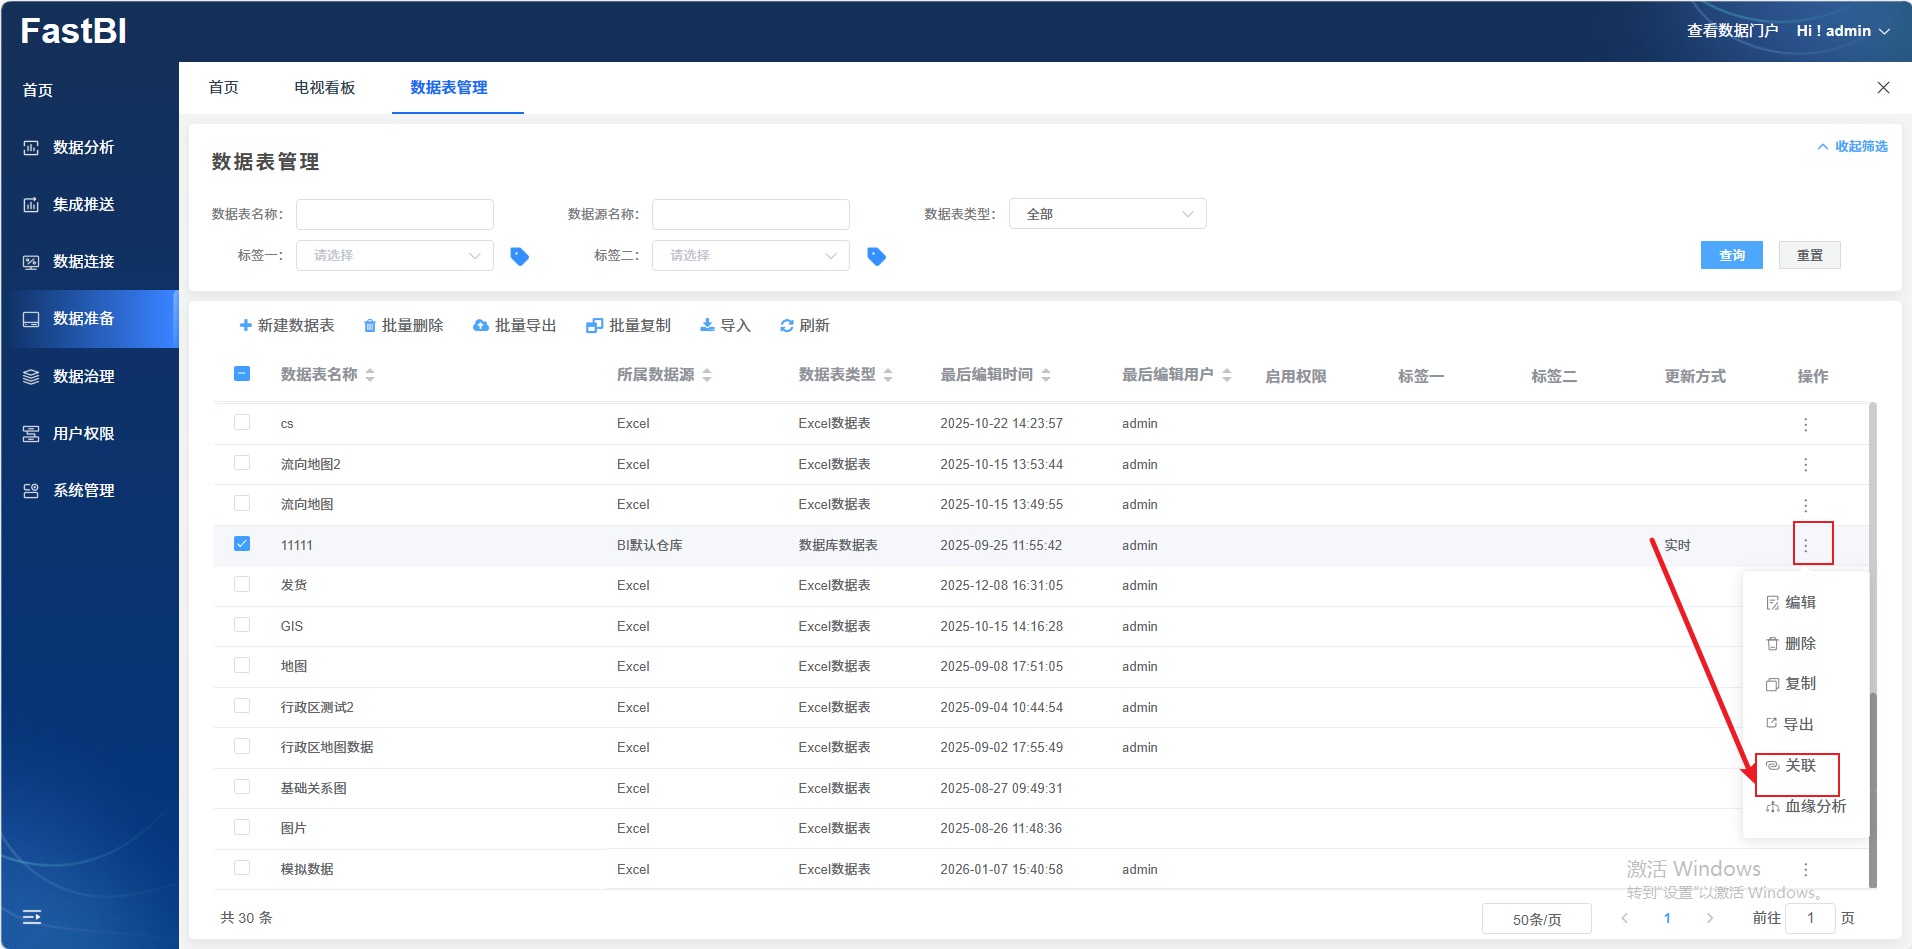The width and height of the screenshot is (1912, 949).
Task: Check the 基础关系图 row checkbox
Action: tap(242, 787)
